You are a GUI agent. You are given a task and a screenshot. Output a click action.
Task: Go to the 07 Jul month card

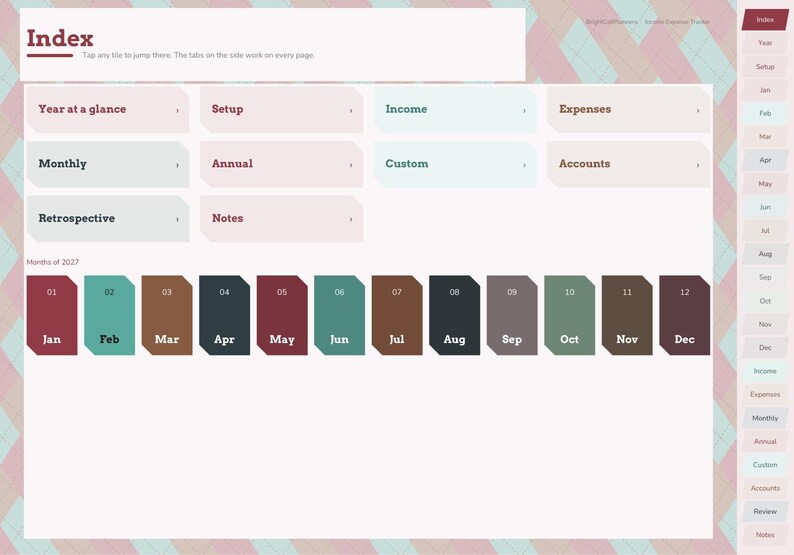click(x=397, y=315)
